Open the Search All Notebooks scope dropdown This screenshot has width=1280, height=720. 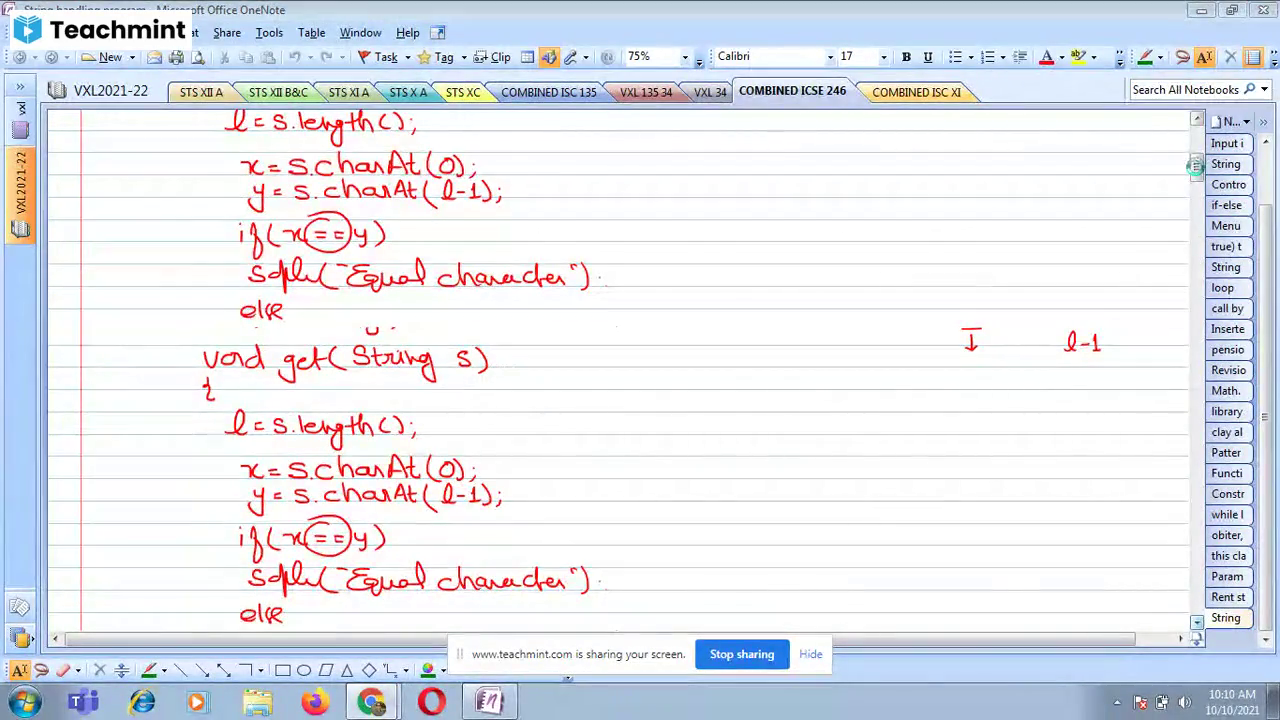click(1265, 90)
